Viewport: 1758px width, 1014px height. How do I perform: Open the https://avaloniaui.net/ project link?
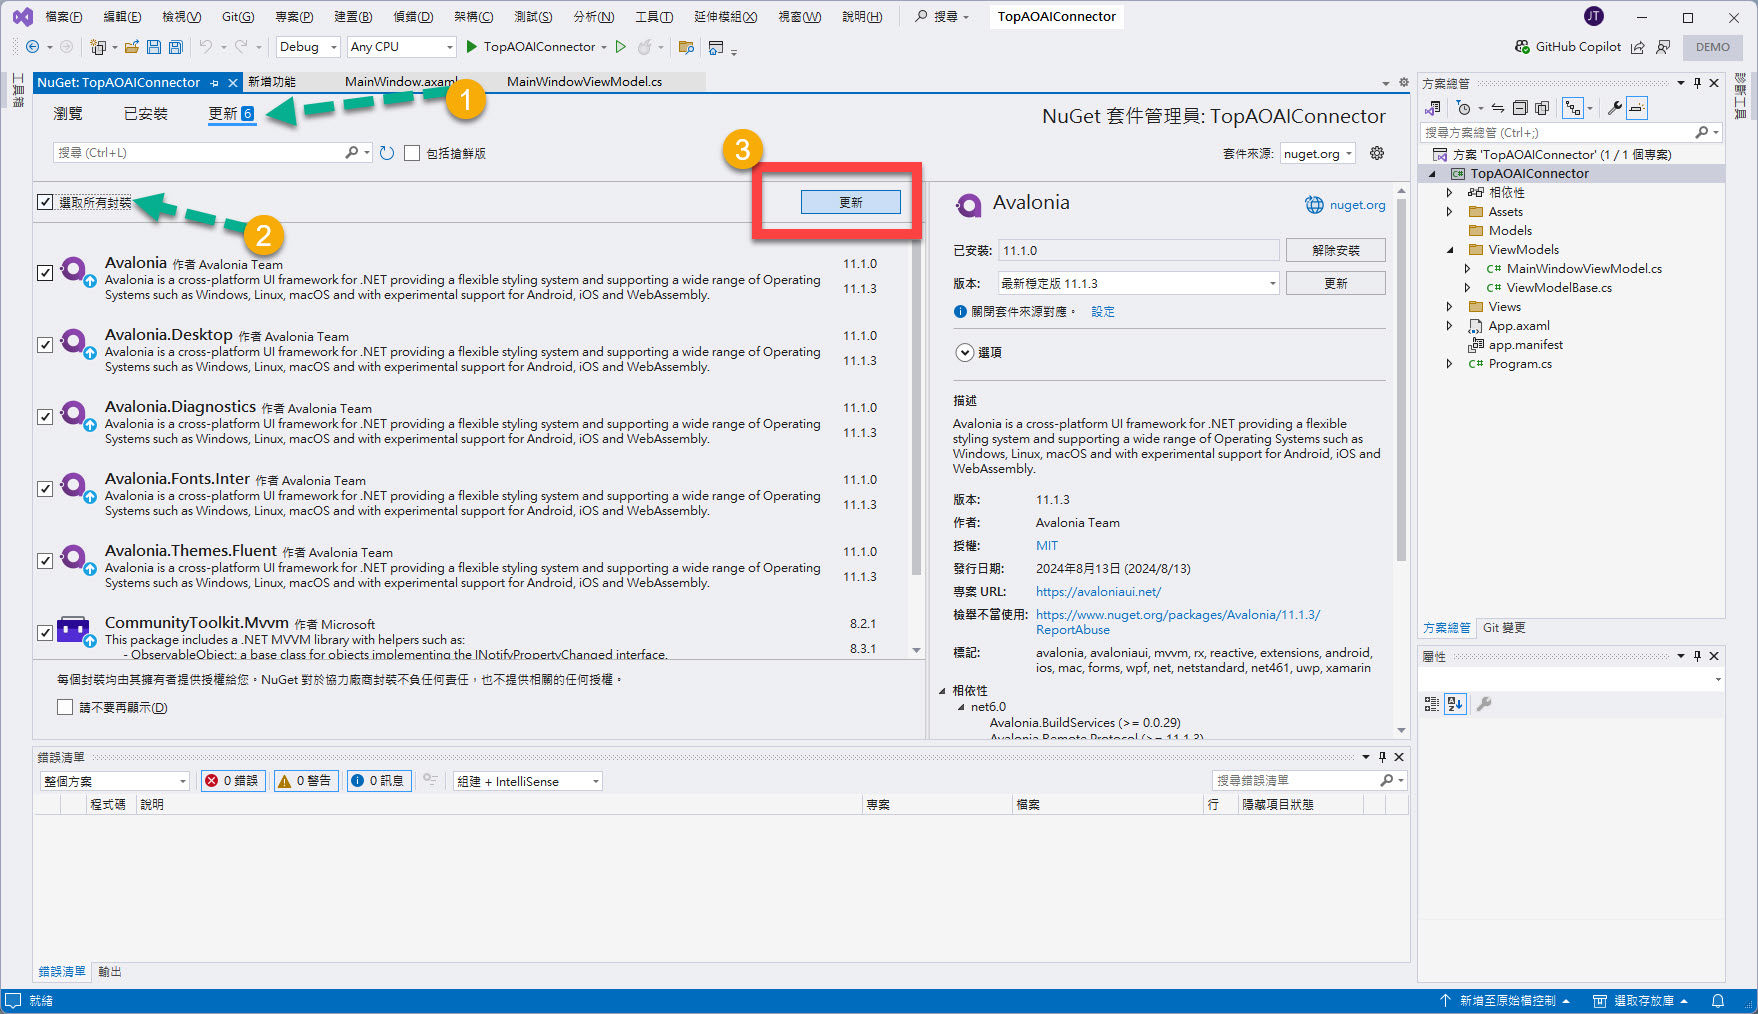(x=1098, y=592)
